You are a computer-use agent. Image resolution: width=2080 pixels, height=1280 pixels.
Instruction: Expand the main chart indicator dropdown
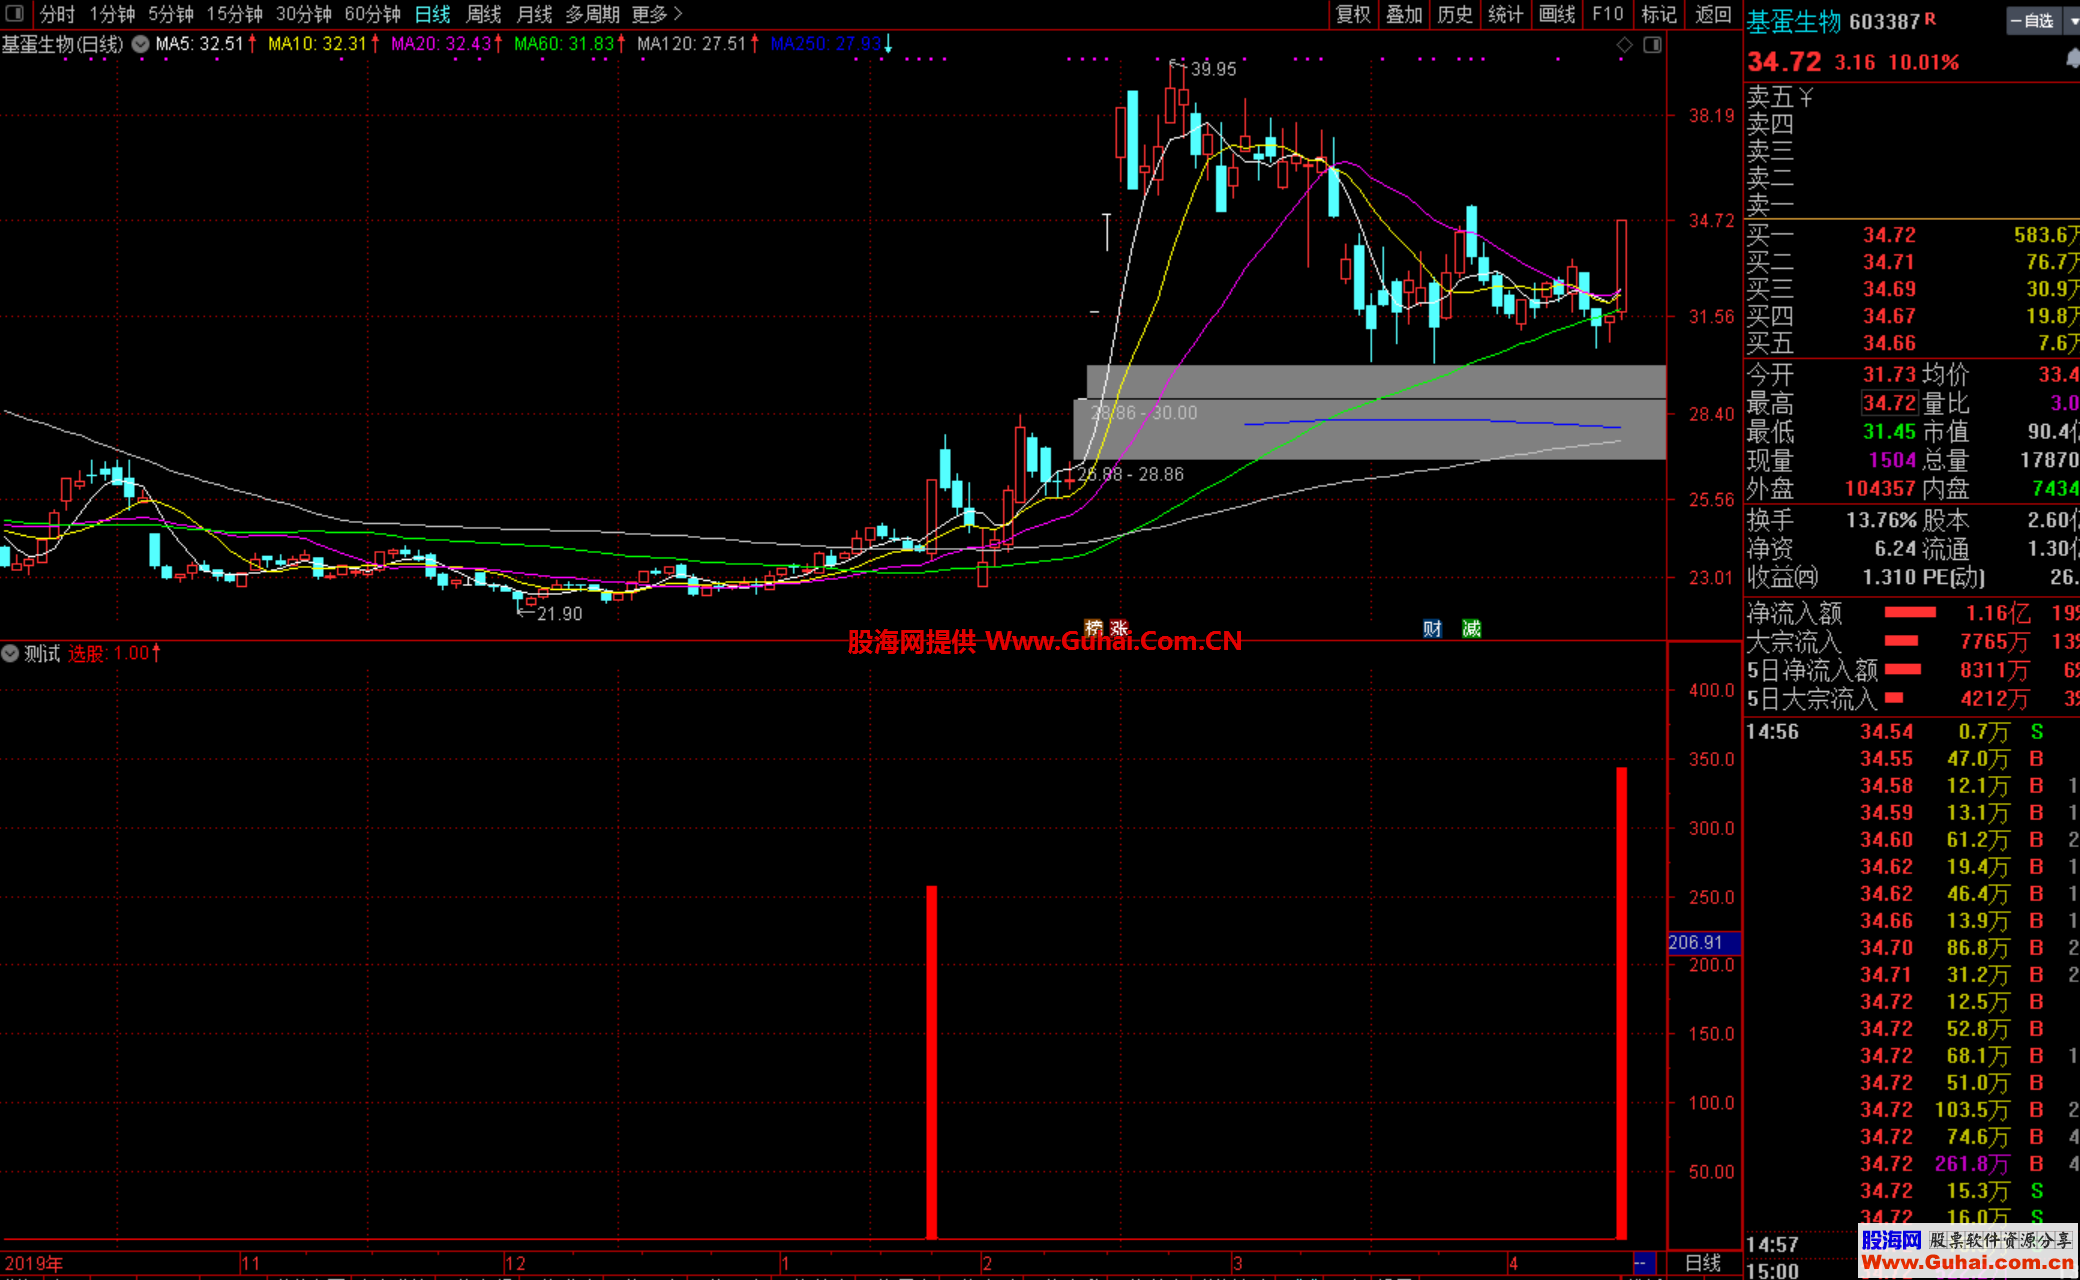141,44
